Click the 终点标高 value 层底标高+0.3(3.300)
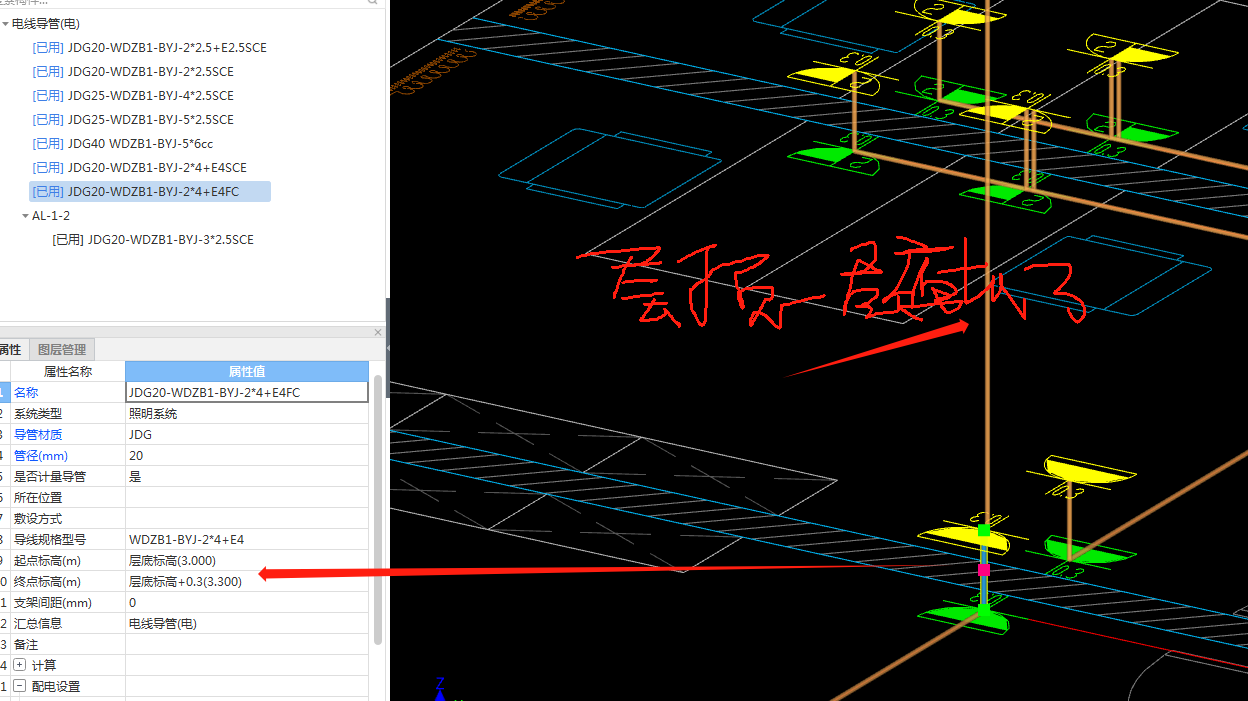The width and height of the screenshot is (1248, 701). click(247, 581)
